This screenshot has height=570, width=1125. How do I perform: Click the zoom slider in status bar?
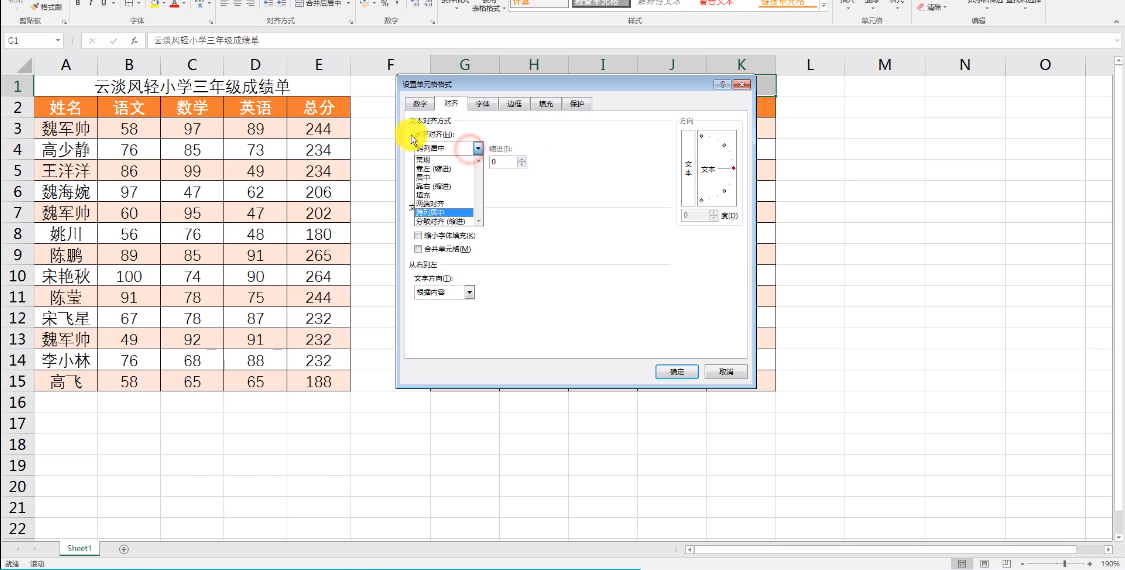point(1064,564)
